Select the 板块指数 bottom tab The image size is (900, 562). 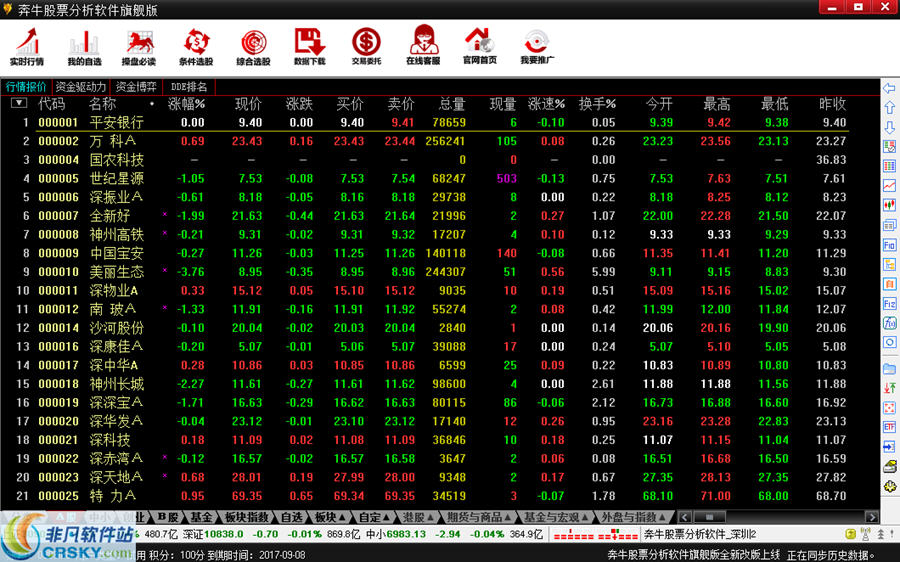(x=247, y=517)
